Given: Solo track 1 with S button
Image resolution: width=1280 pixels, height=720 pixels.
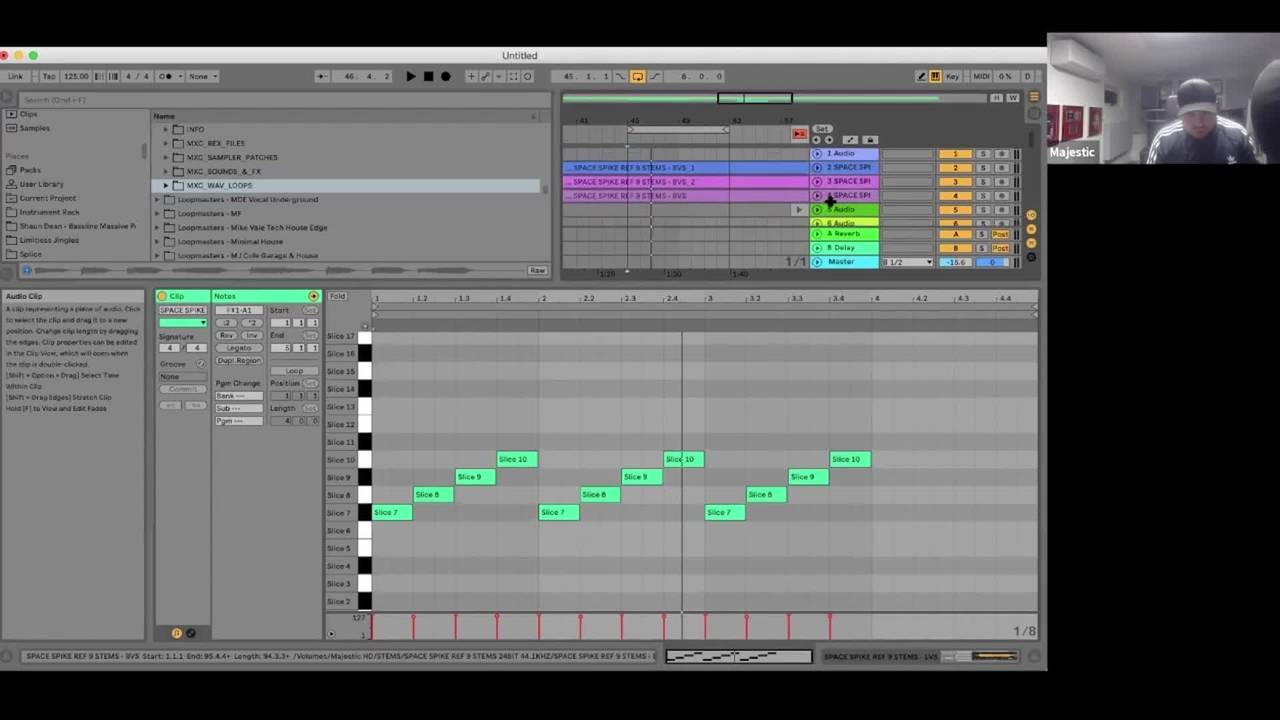Looking at the screenshot, I should tap(982, 154).
